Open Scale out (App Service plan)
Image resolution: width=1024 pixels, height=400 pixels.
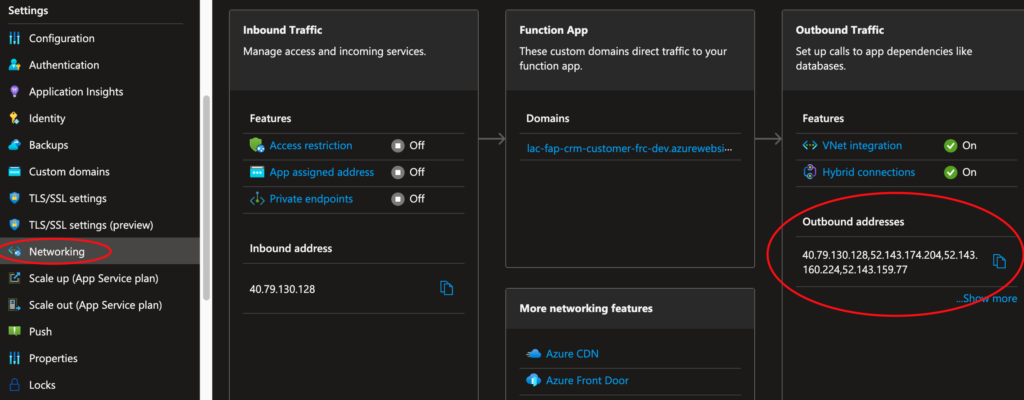(x=95, y=305)
